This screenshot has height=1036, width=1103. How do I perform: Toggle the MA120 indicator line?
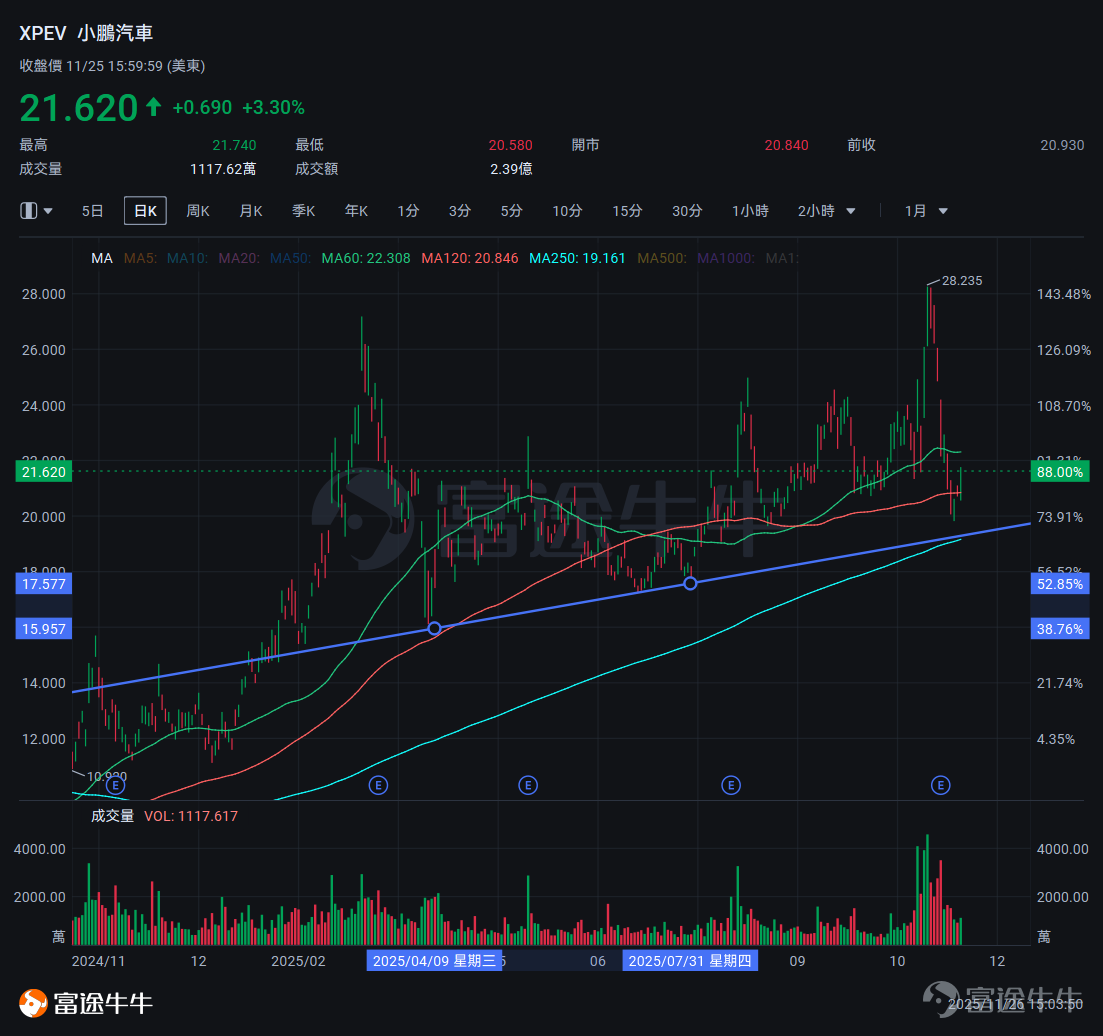(469, 258)
